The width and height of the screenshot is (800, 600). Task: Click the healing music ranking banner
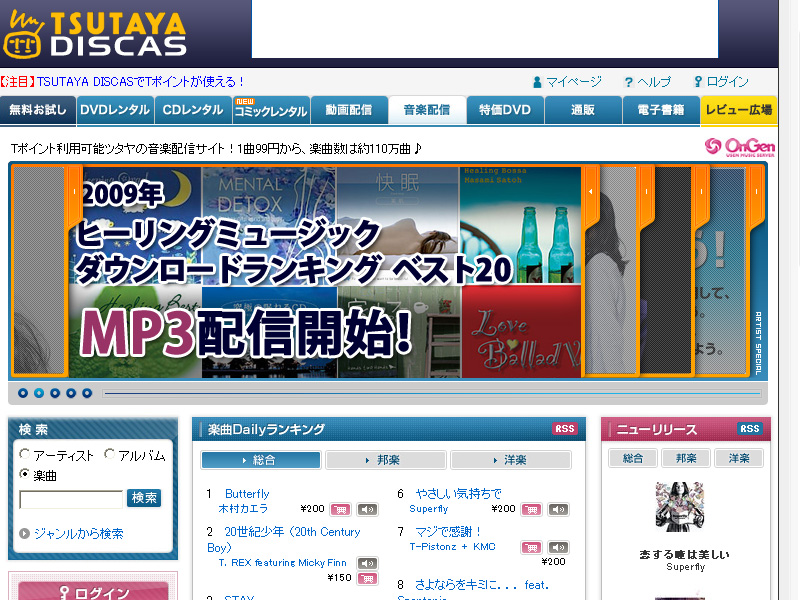(x=325, y=272)
